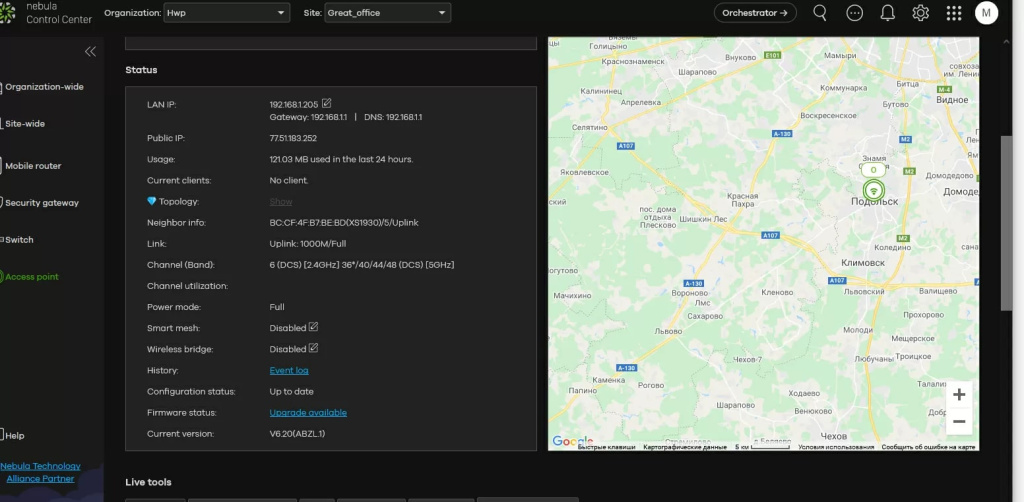Edit the Smart mesh setting
This screenshot has width=1024, height=502.
pyautogui.click(x=313, y=327)
